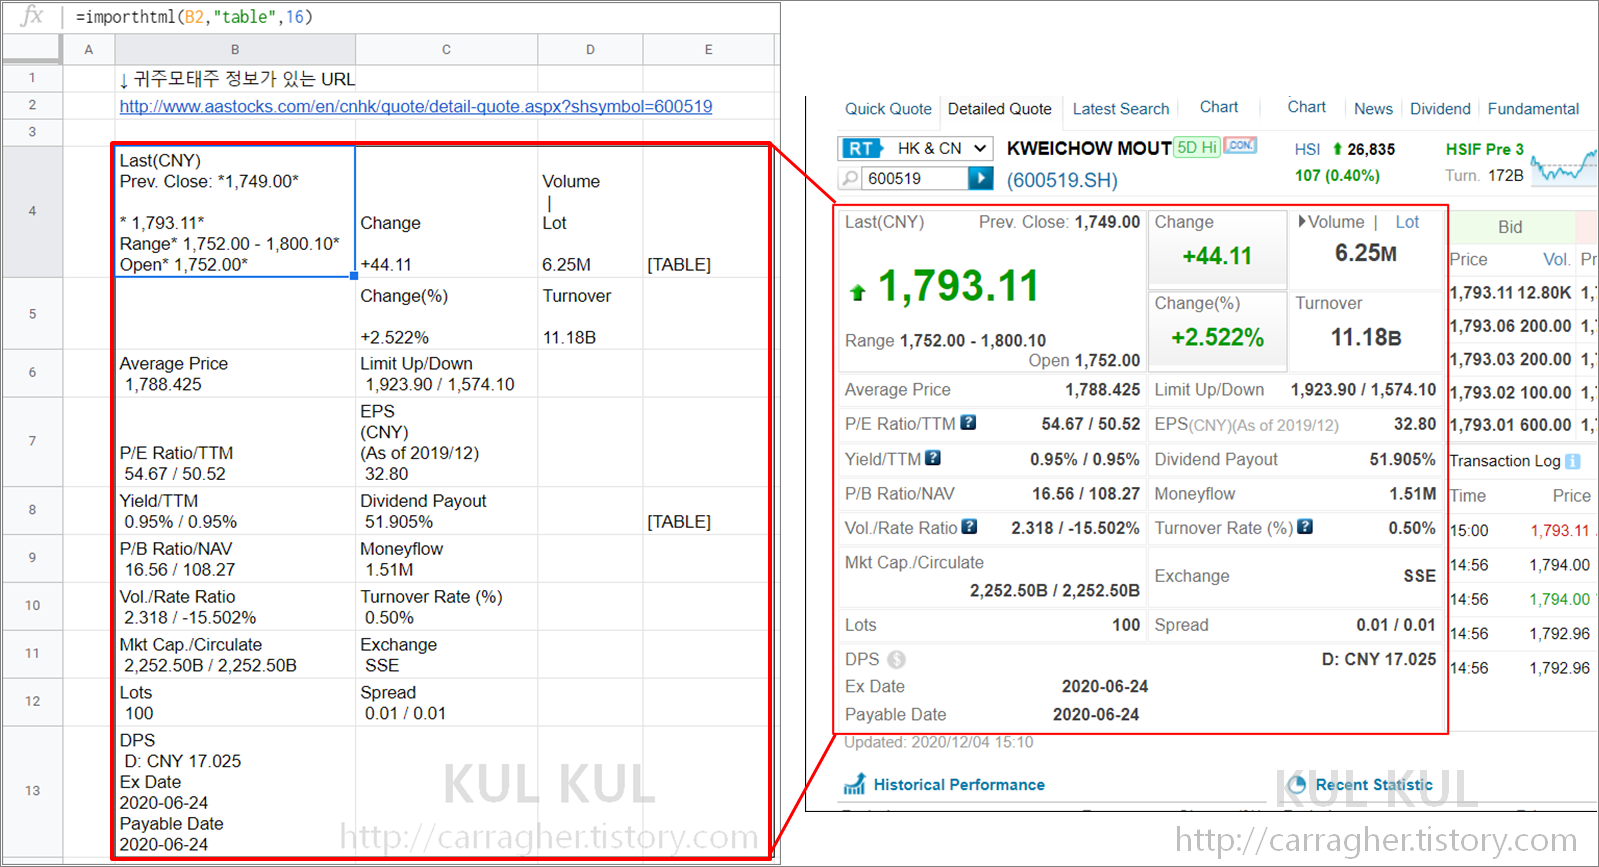1599x867 pixels.
Task: Open the Fundamental tab
Action: (x=1533, y=109)
